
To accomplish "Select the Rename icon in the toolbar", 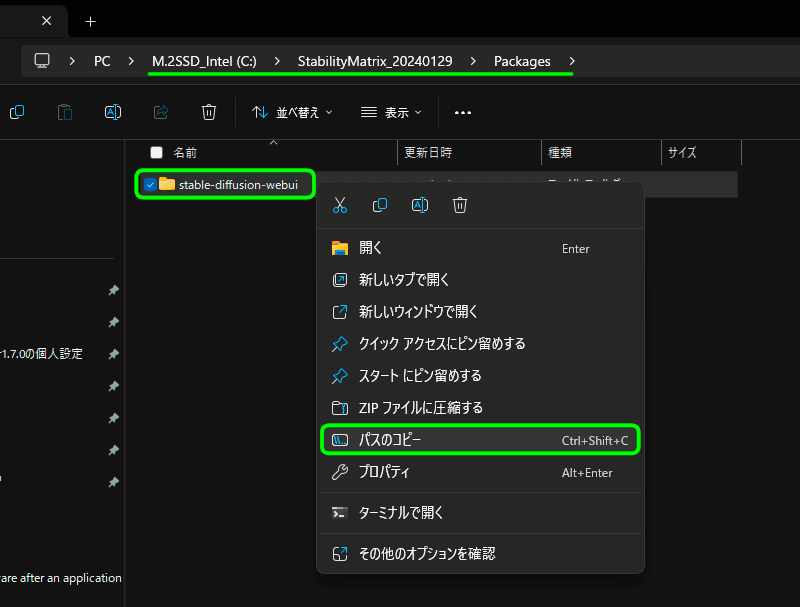I will [112, 112].
